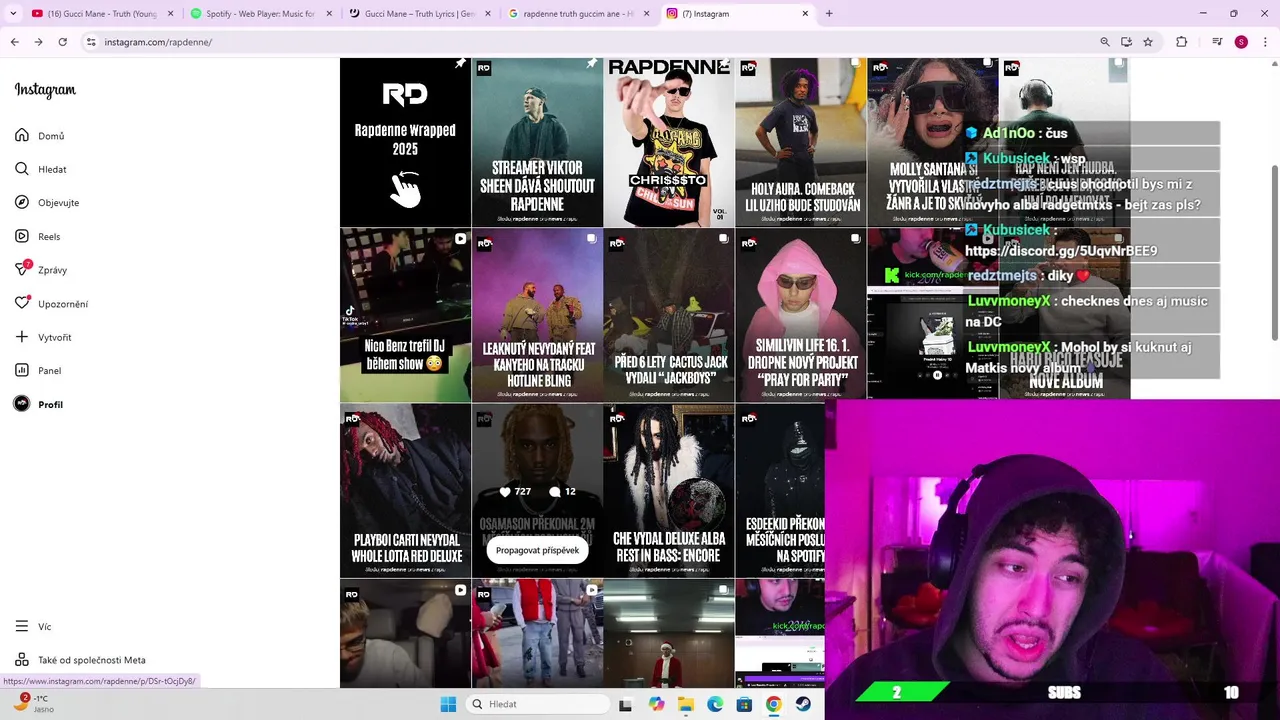Click the Instagram logo
This screenshot has height=720, width=1280.
45,90
